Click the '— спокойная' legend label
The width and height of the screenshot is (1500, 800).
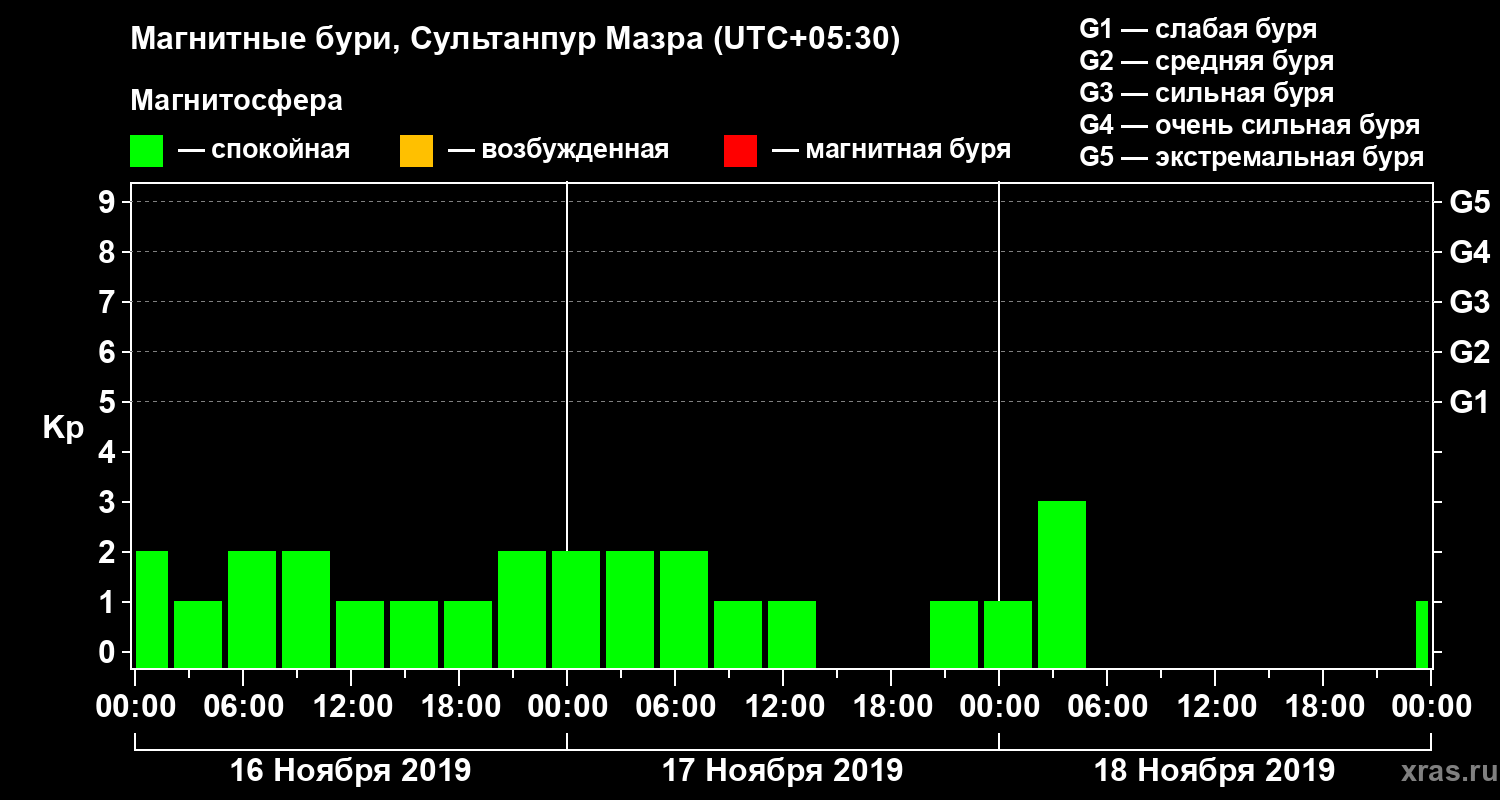pyautogui.click(x=264, y=150)
